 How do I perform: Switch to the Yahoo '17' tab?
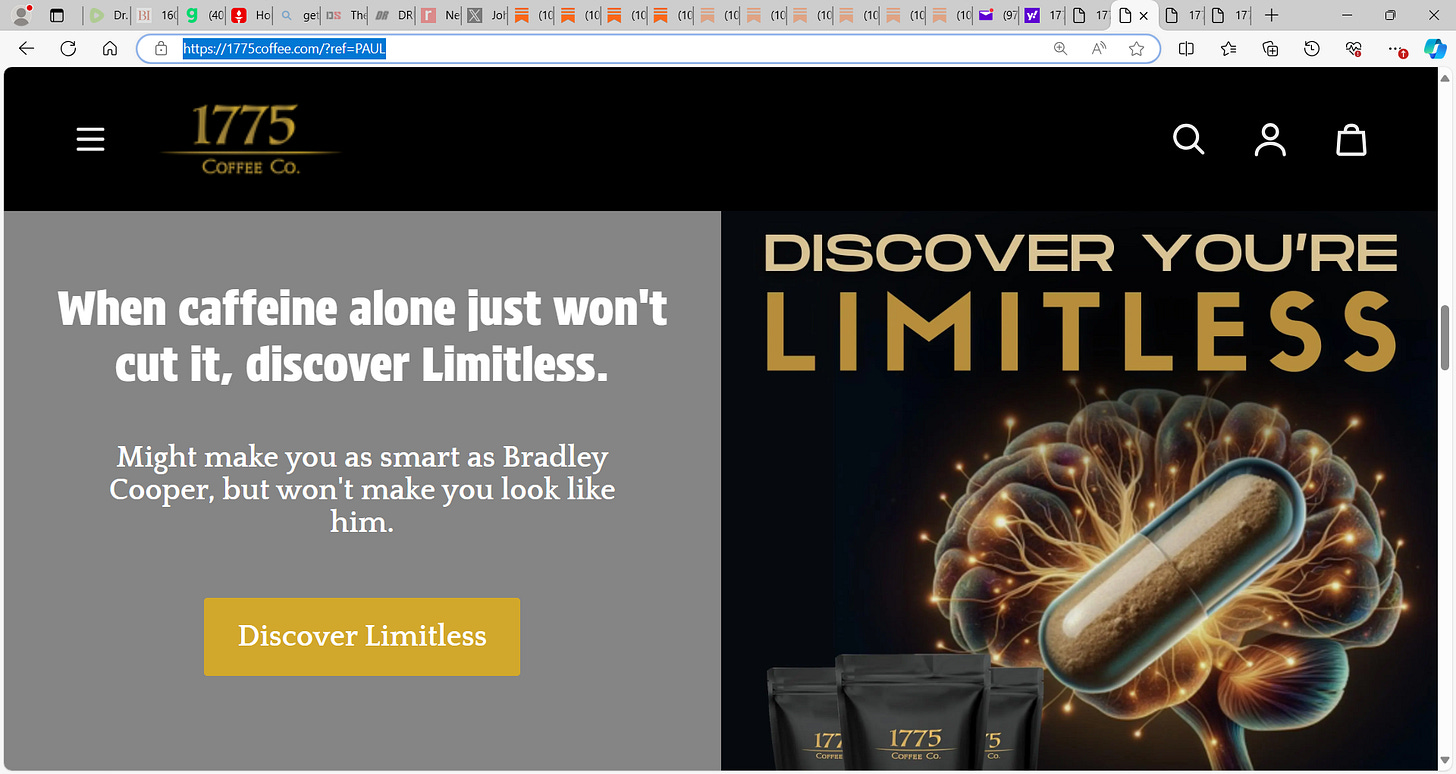click(x=1044, y=15)
